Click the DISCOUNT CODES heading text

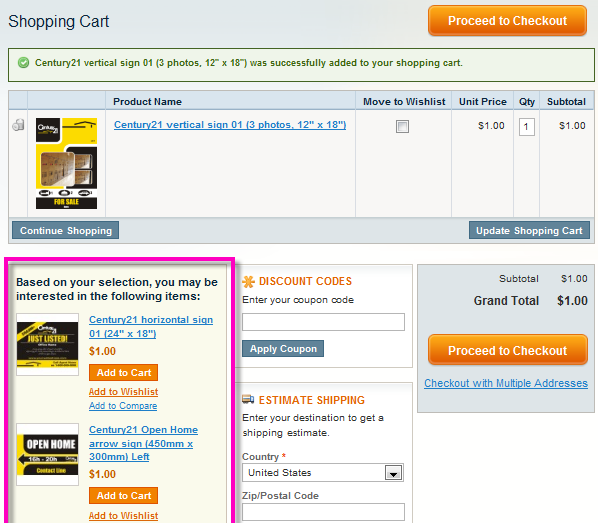coord(305,282)
